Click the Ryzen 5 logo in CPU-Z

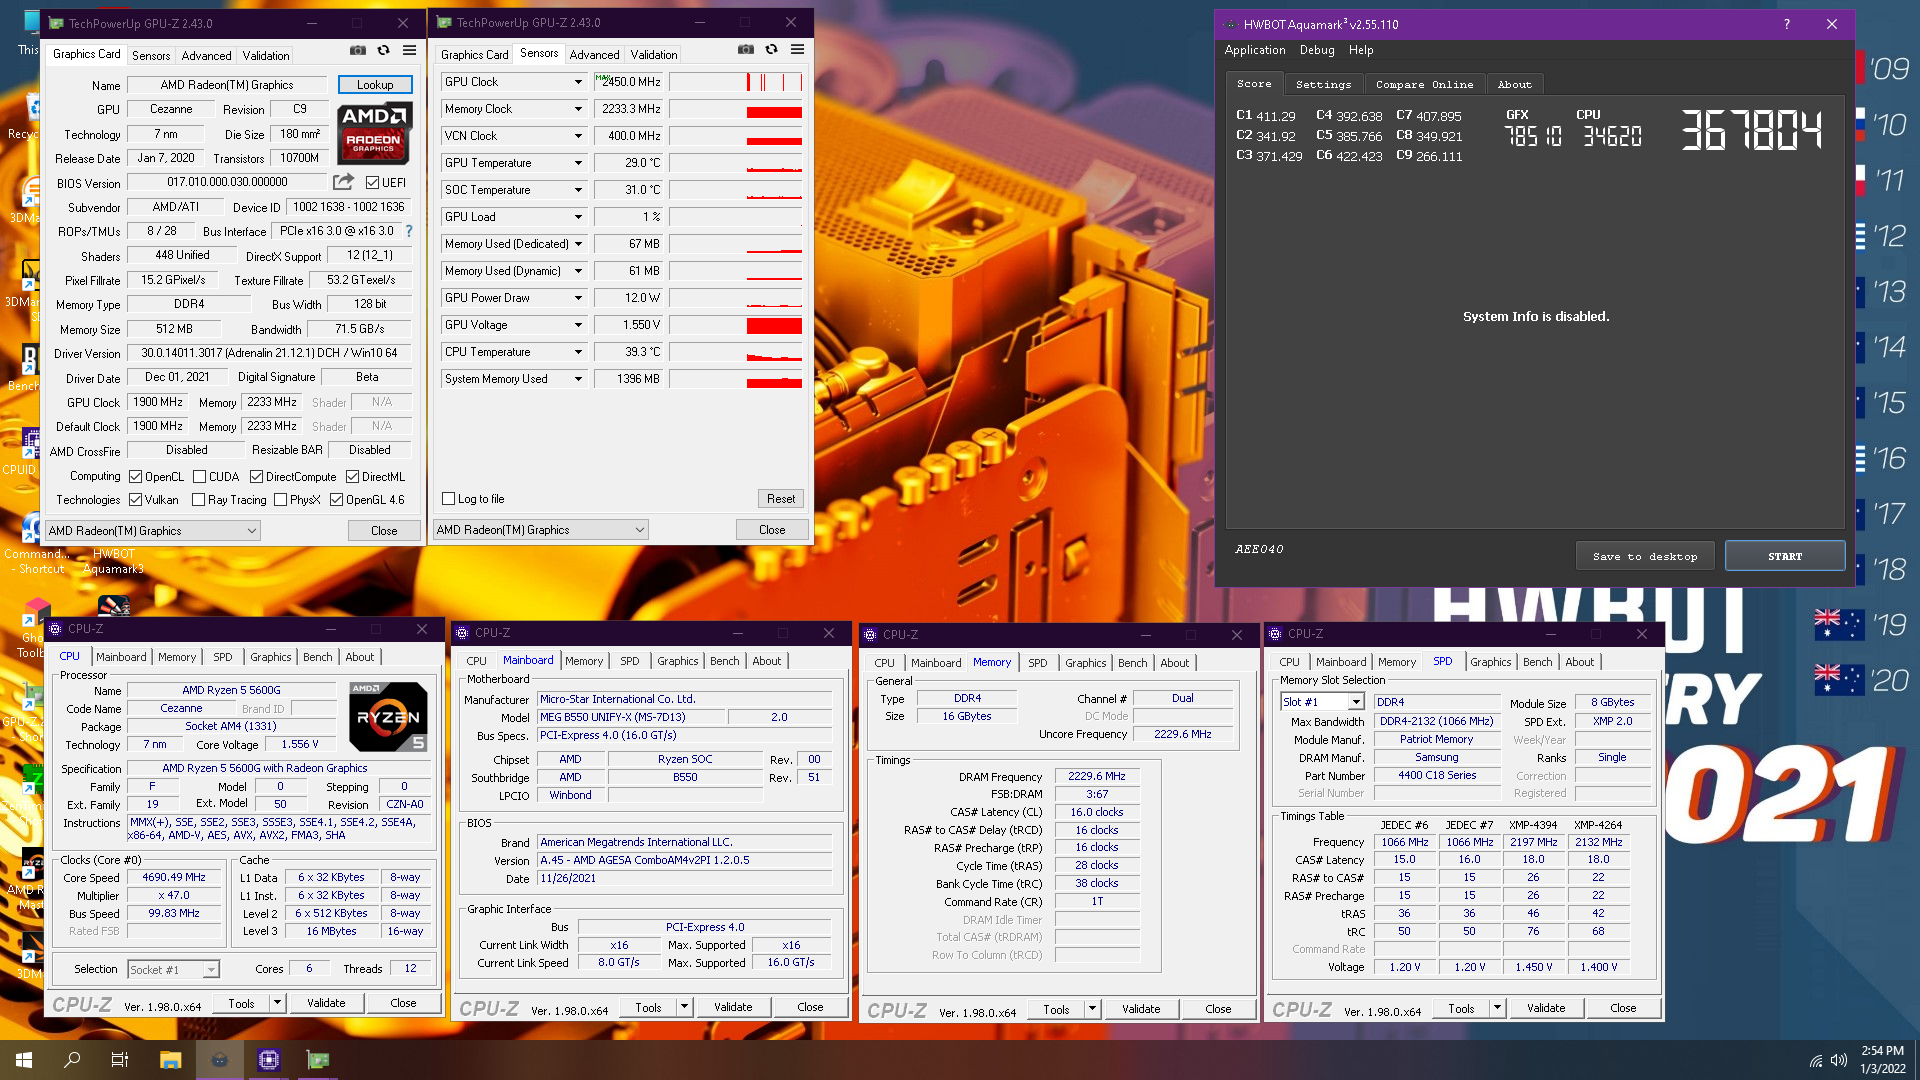389,716
